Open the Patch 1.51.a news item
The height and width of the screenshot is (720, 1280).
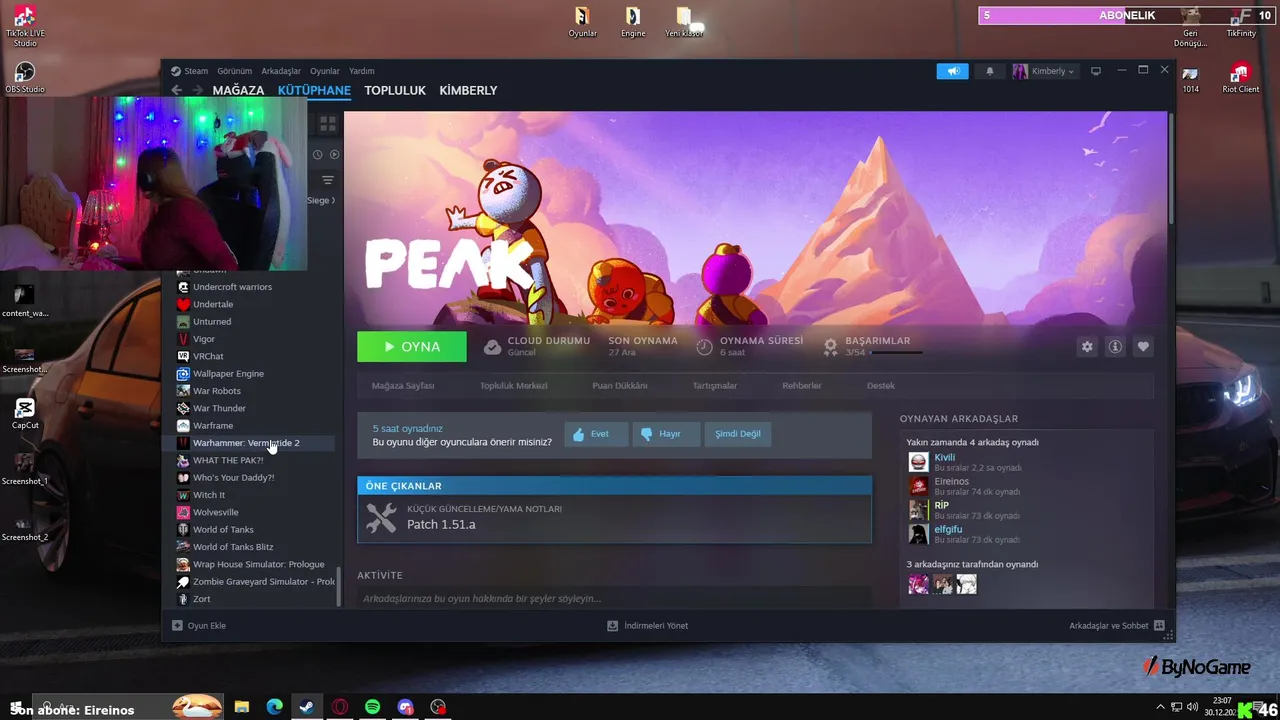click(614, 517)
